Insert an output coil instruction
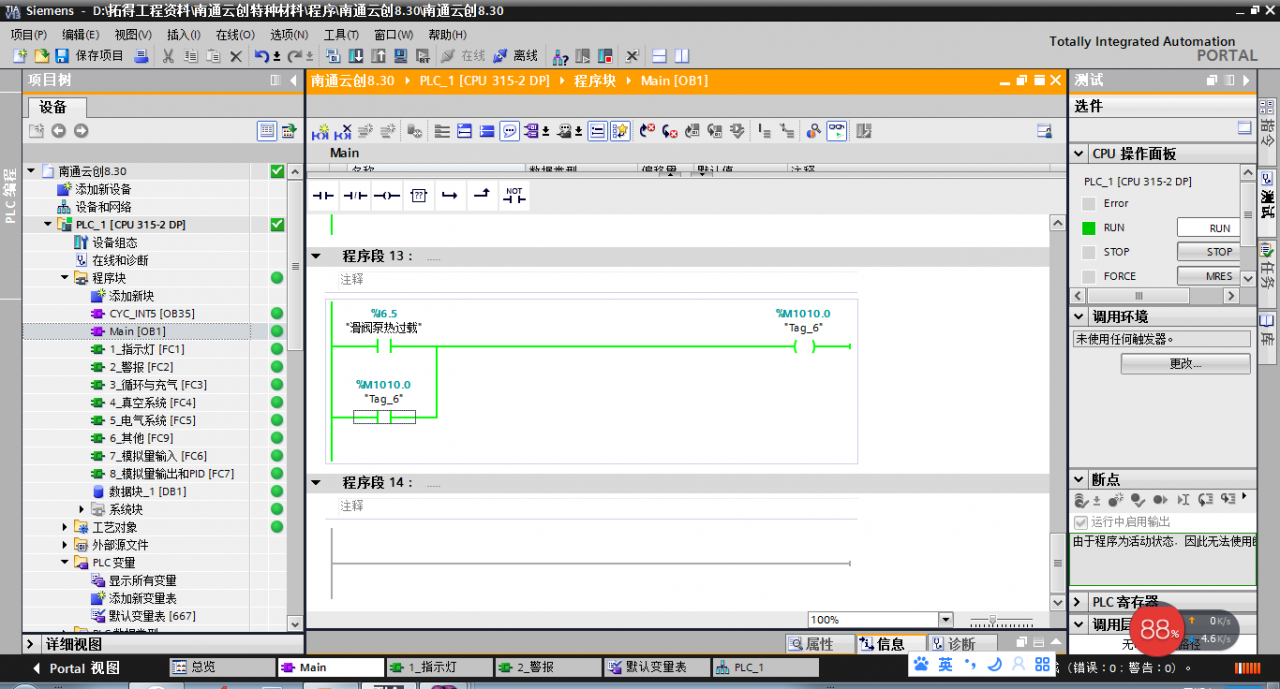This screenshot has height=689, width=1280. coord(387,196)
